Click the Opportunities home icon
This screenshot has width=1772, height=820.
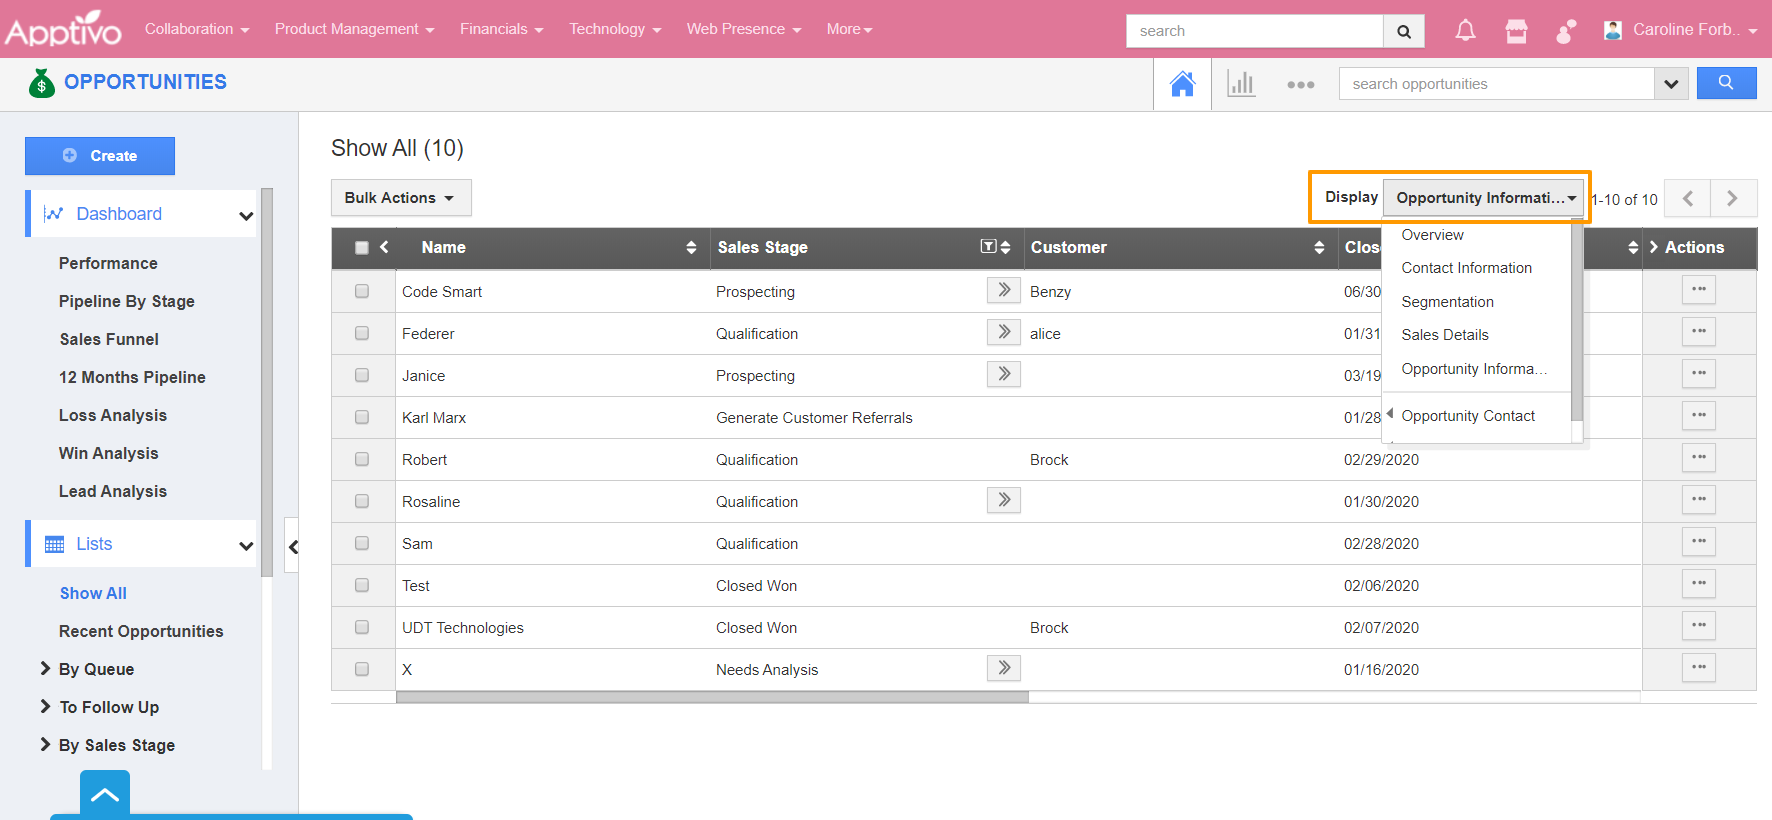coord(1182,84)
